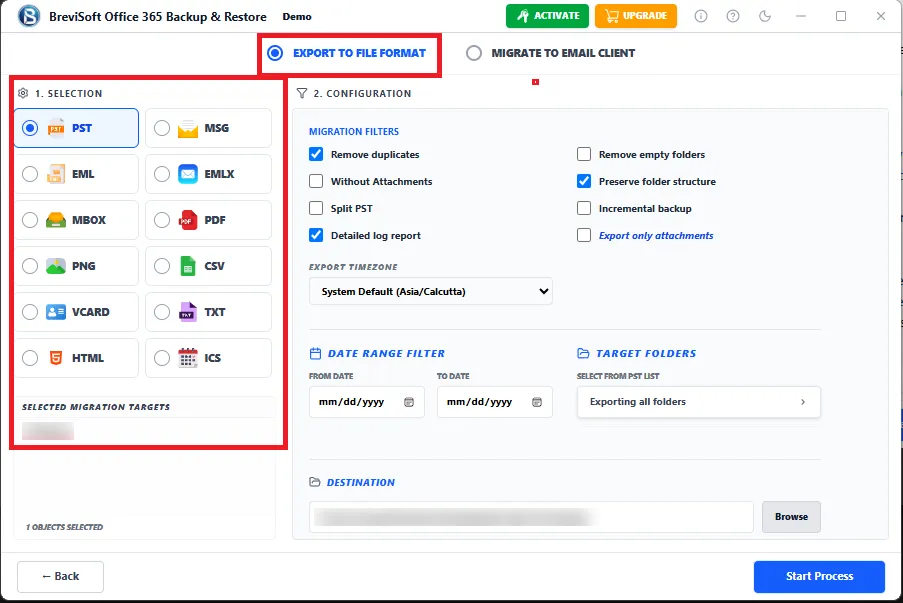
Task: Click the Activate button
Action: (x=547, y=16)
